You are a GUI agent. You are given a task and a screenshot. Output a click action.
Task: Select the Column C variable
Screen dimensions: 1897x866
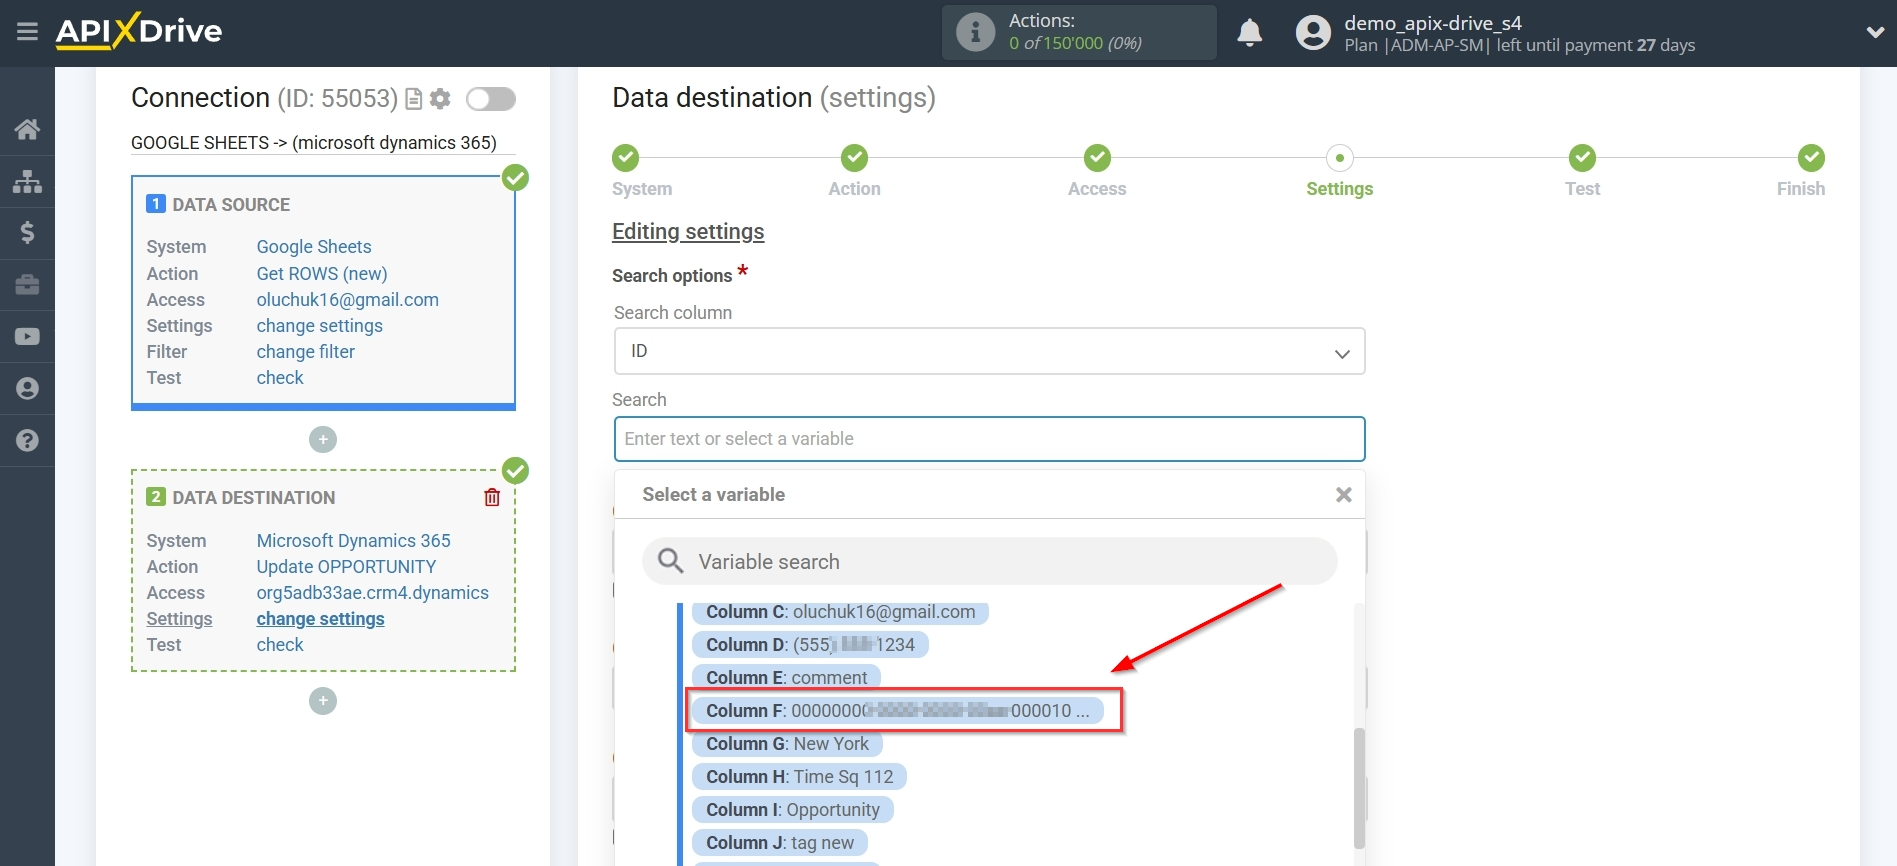(x=840, y=612)
